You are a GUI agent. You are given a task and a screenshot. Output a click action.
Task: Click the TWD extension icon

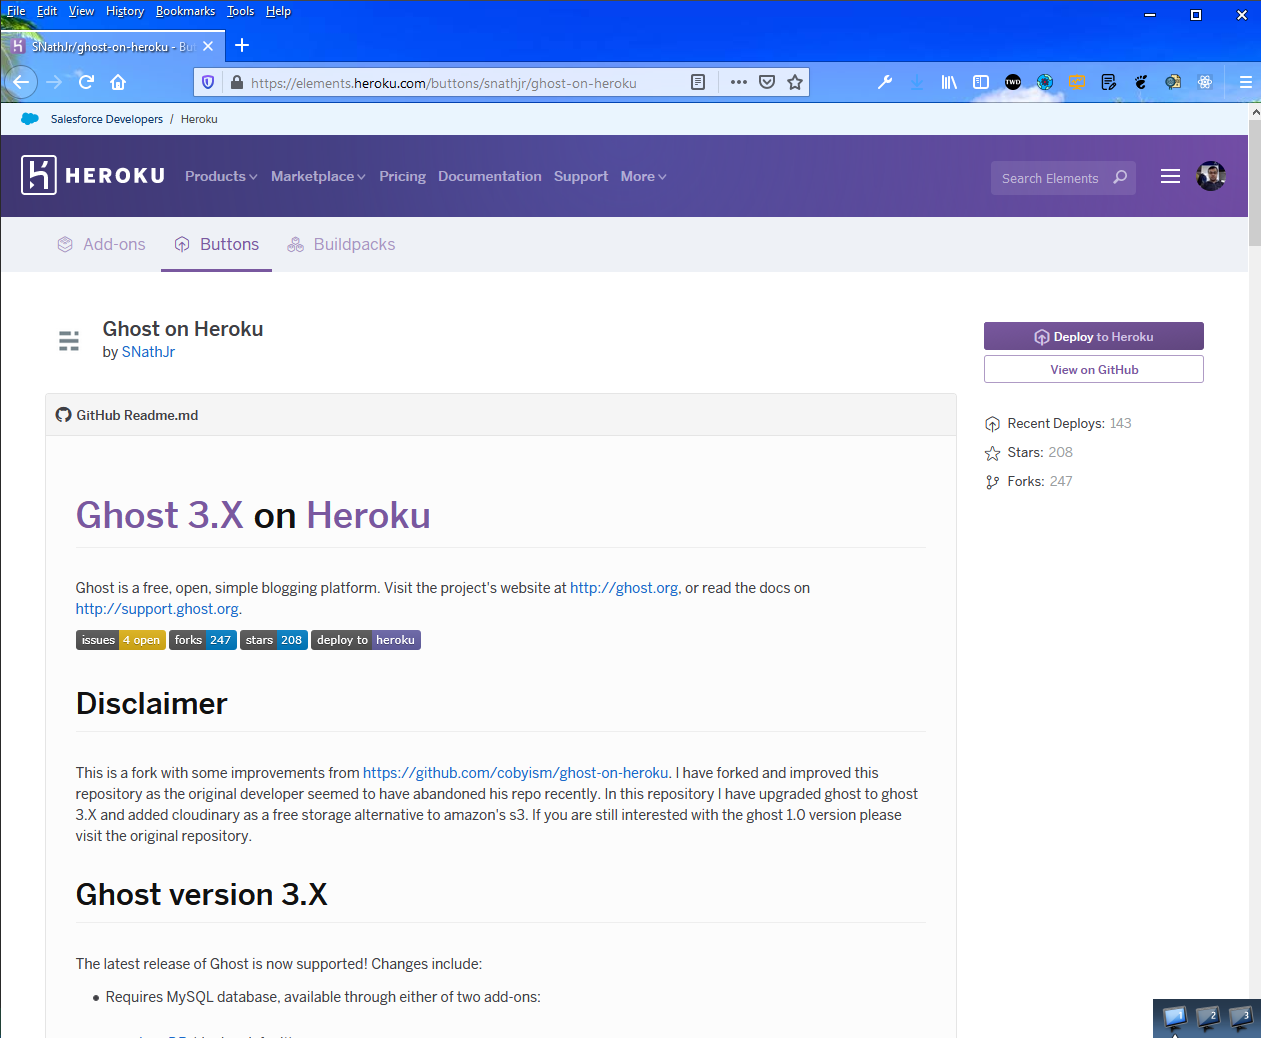click(1013, 82)
